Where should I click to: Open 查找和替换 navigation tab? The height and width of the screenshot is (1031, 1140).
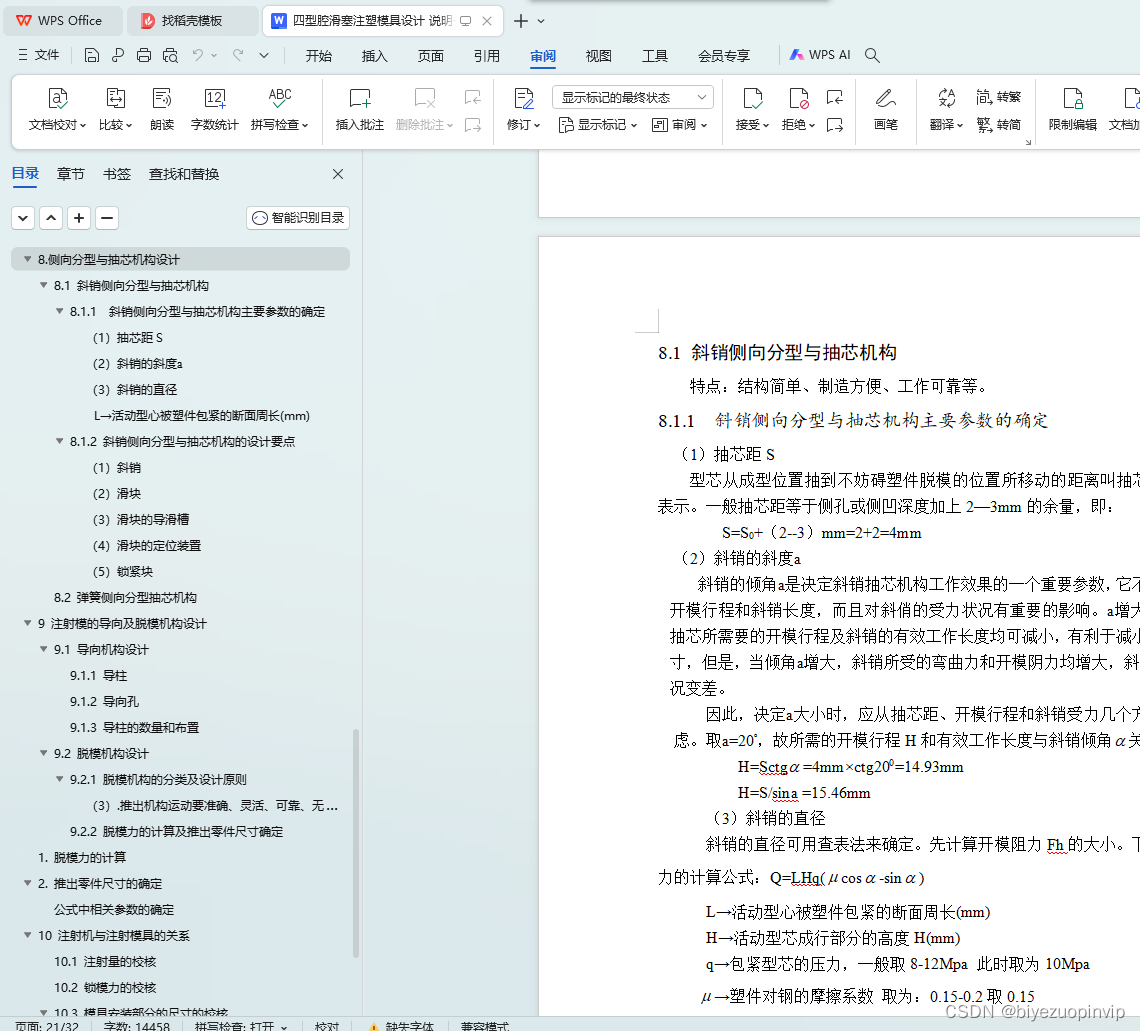184,174
